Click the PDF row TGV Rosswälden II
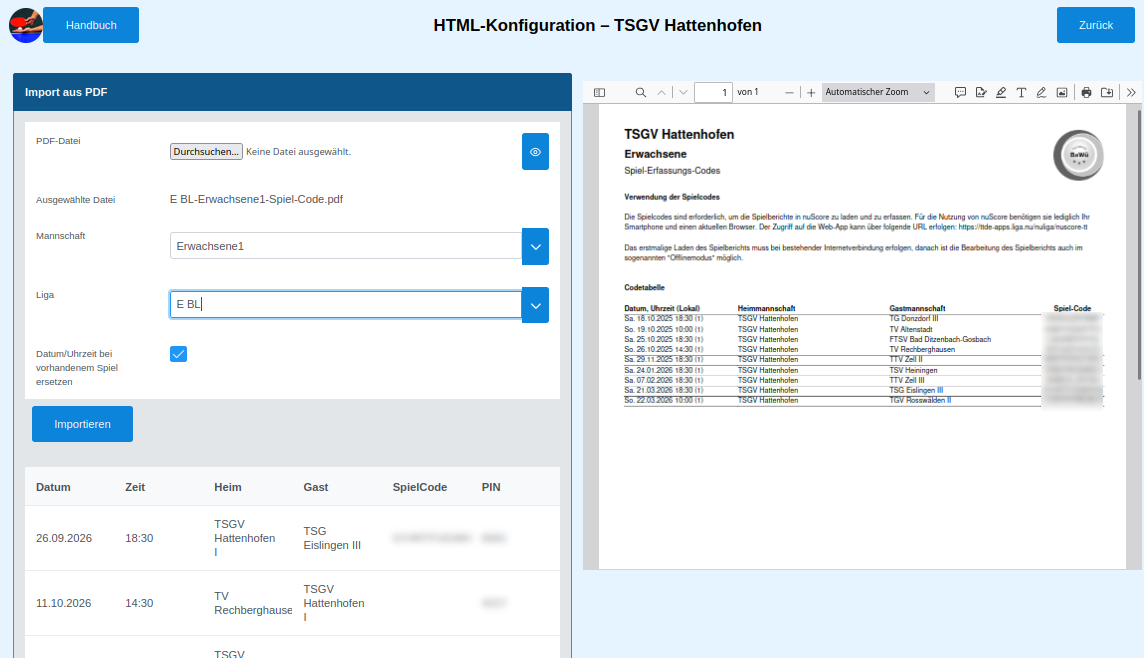1144x658 pixels. (864, 400)
